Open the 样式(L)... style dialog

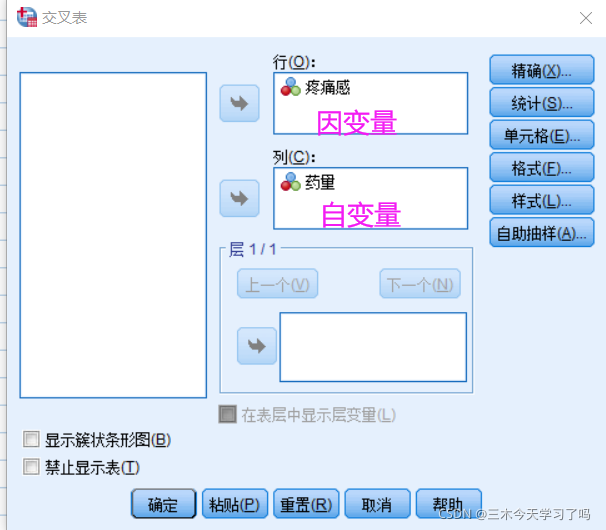click(541, 200)
